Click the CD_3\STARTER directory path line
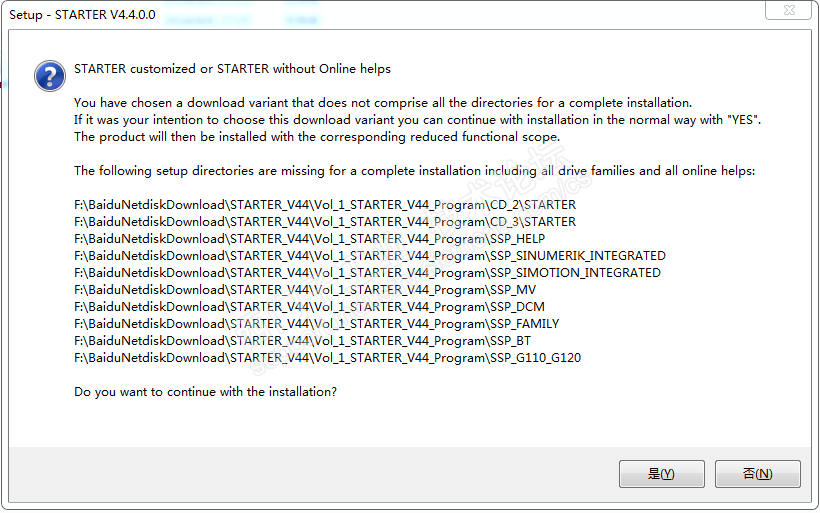 tap(325, 222)
